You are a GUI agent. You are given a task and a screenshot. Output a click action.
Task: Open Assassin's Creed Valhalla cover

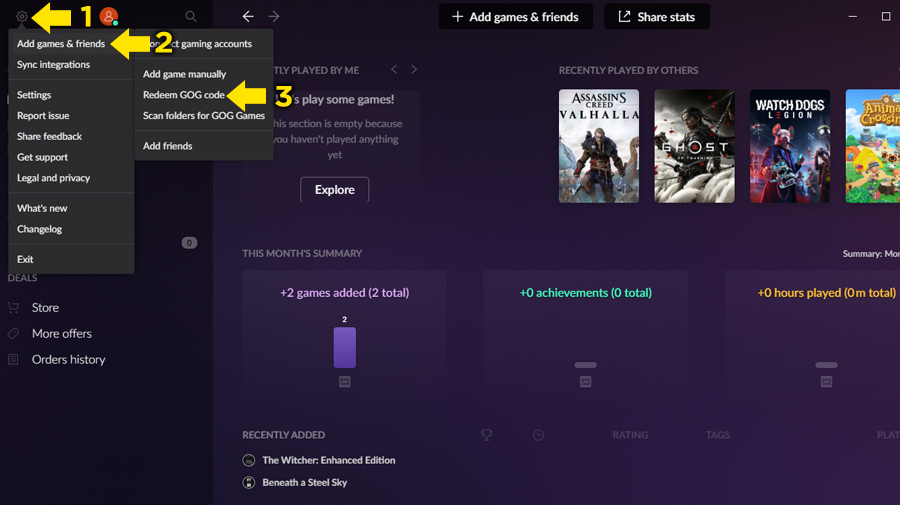(x=598, y=146)
